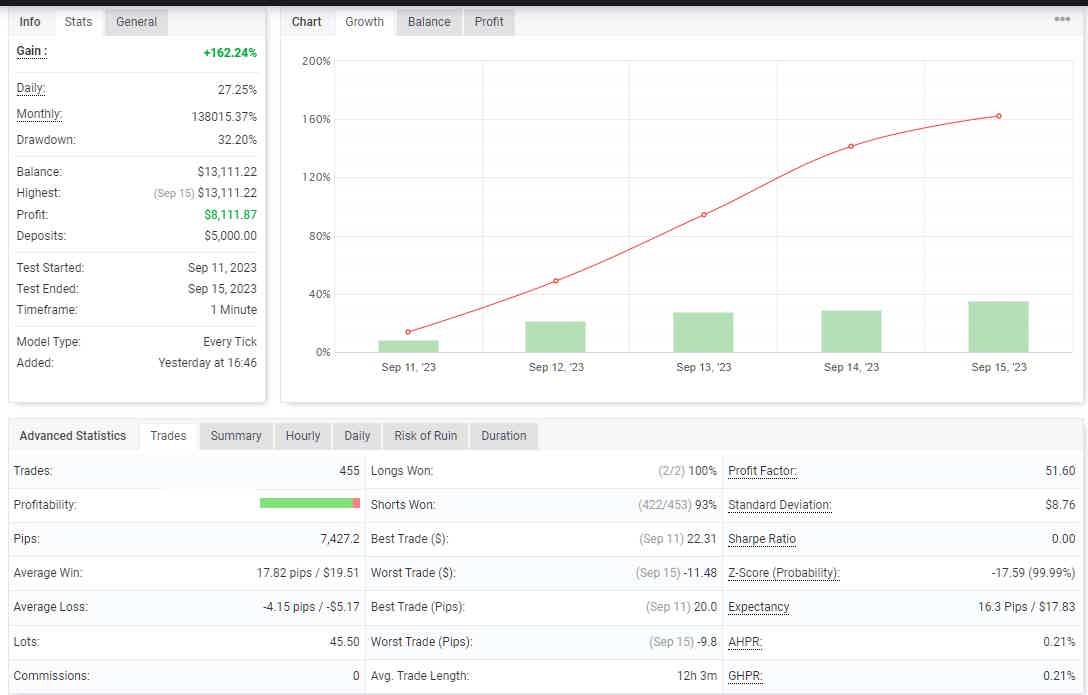Select the Advanced Statistics tab
Image resolution: width=1088 pixels, height=695 pixels.
pyautogui.click(x=73, y=436)
